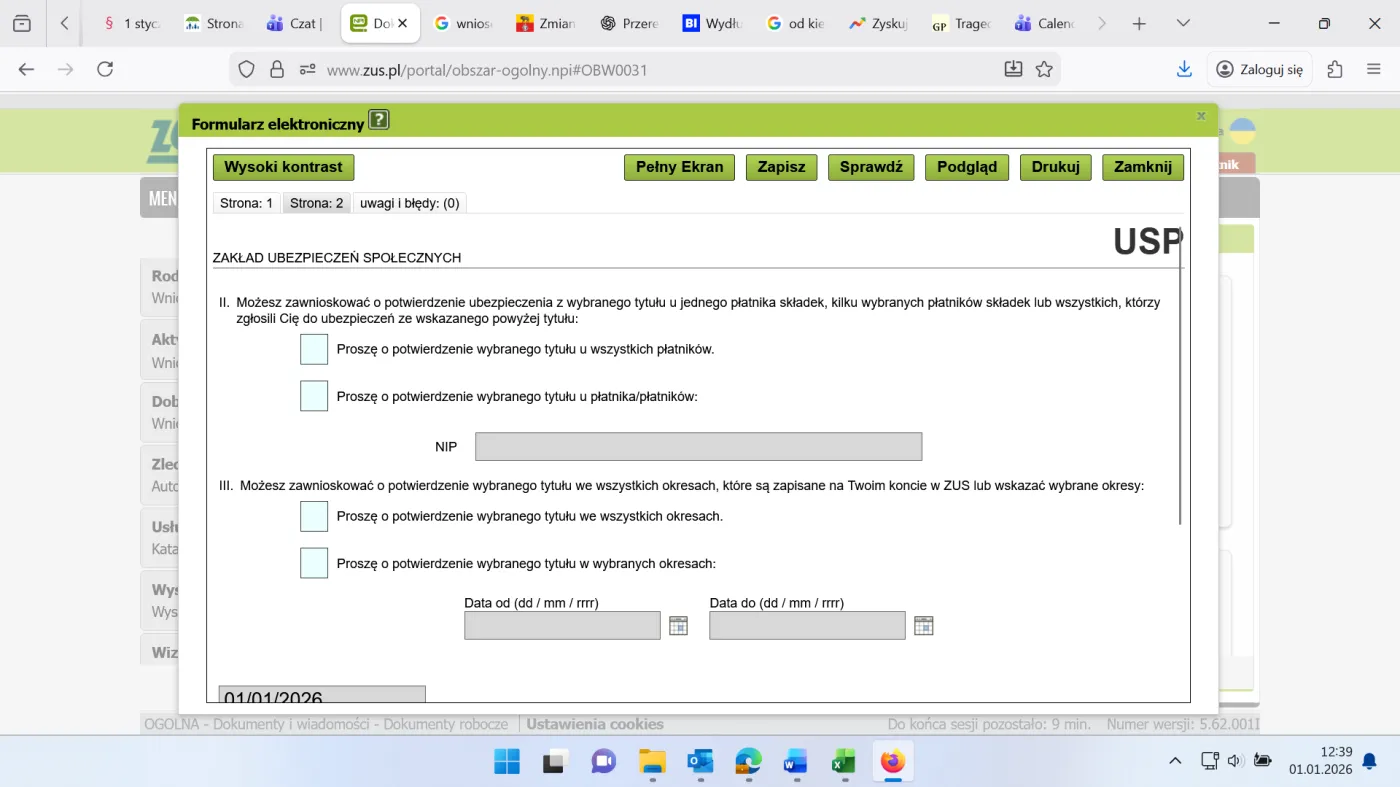
Task: Check confirmation for all payers box
Action: pyautogui.click(x=314, y=349)
